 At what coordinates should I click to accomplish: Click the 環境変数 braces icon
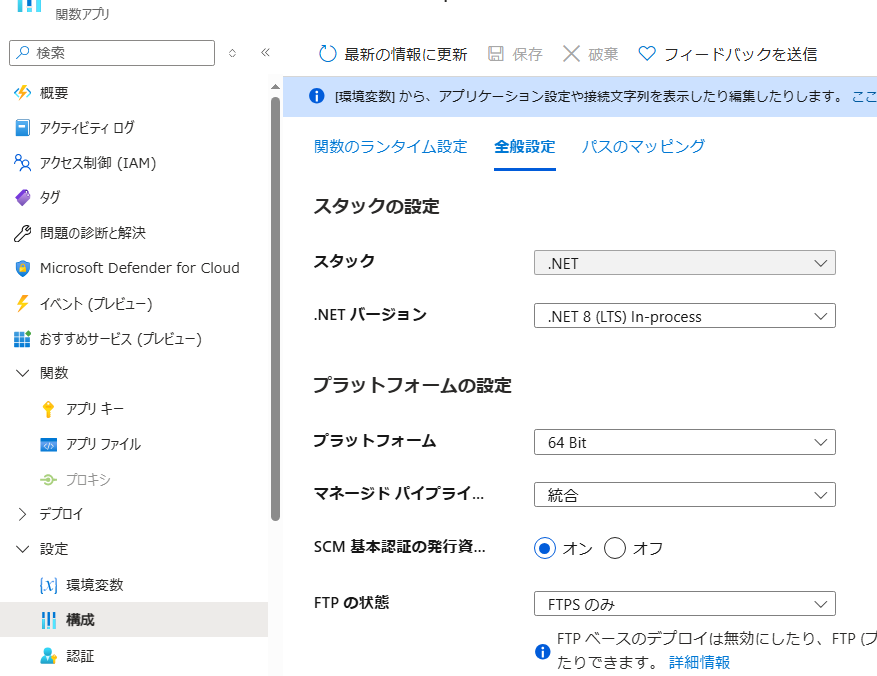coord(48,585)
